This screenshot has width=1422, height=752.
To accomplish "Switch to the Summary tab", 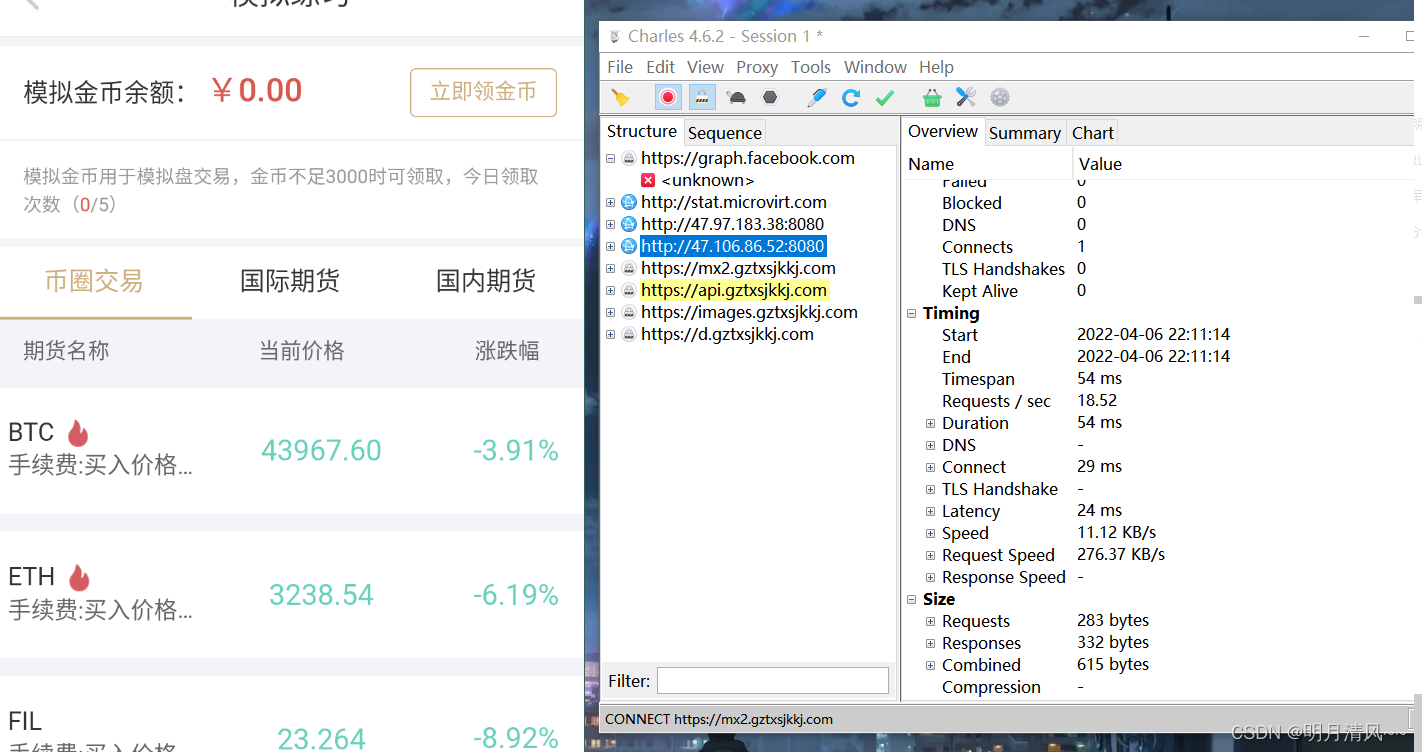I will pyautogui.click(x=1025, y=133).
